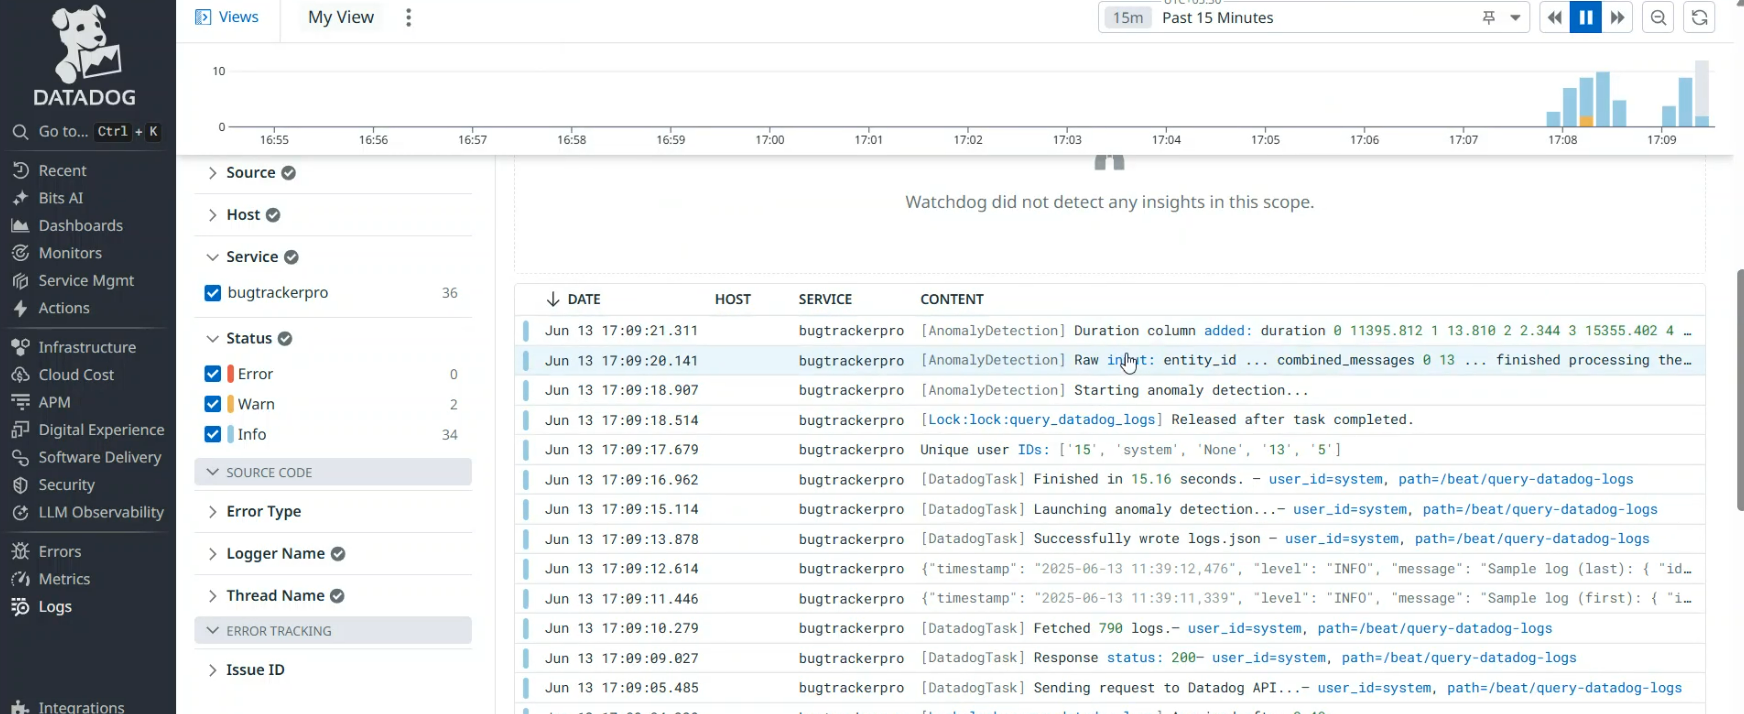Toggle the Error status checkbox
Image resolution: width=1744 pixels, height=714 pixels.
tap(212, 374)
